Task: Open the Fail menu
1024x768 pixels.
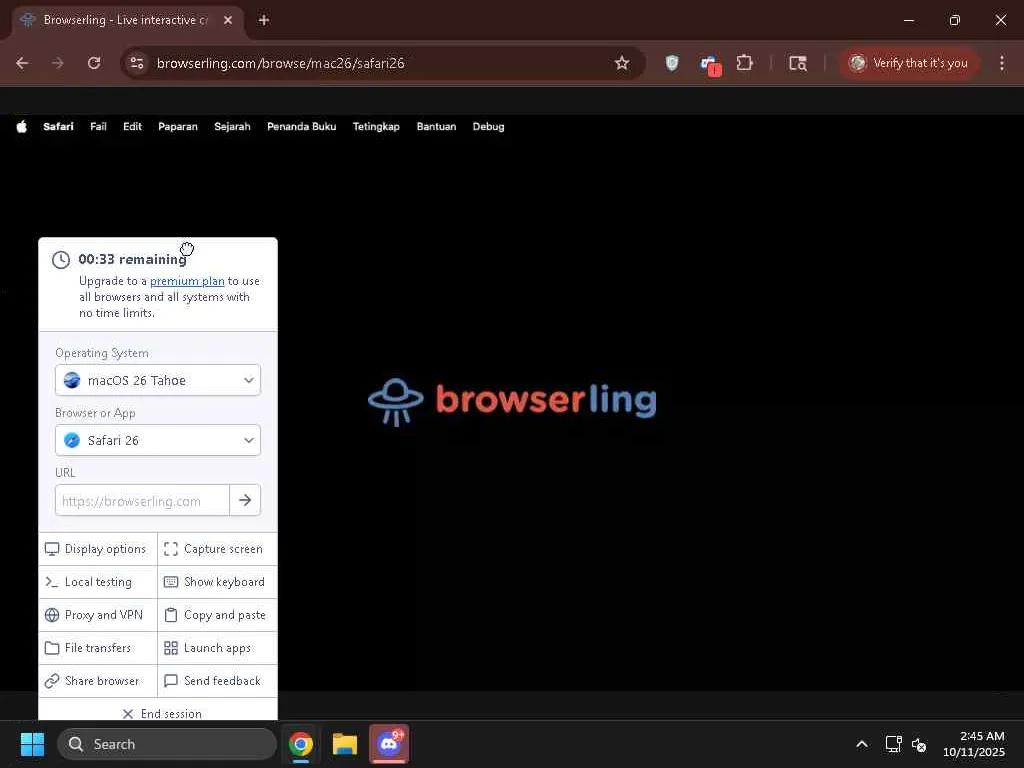Action: 98,127
